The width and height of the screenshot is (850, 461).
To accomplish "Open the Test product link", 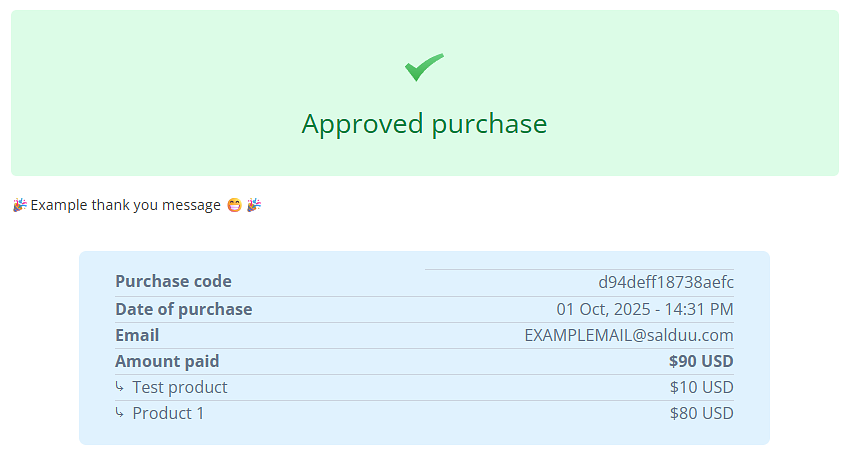I will click(x=180, y=387).
